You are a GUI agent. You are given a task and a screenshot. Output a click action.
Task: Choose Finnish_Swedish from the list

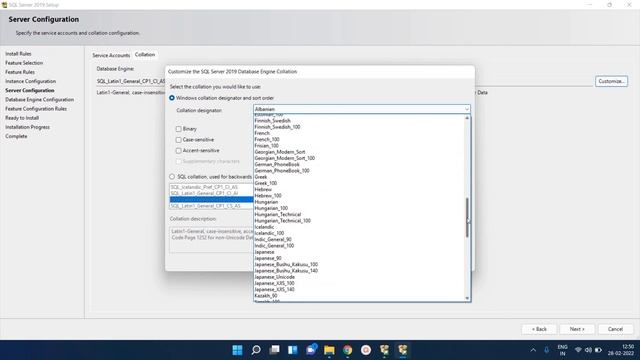pyautogui.click(x=273, y=120)
